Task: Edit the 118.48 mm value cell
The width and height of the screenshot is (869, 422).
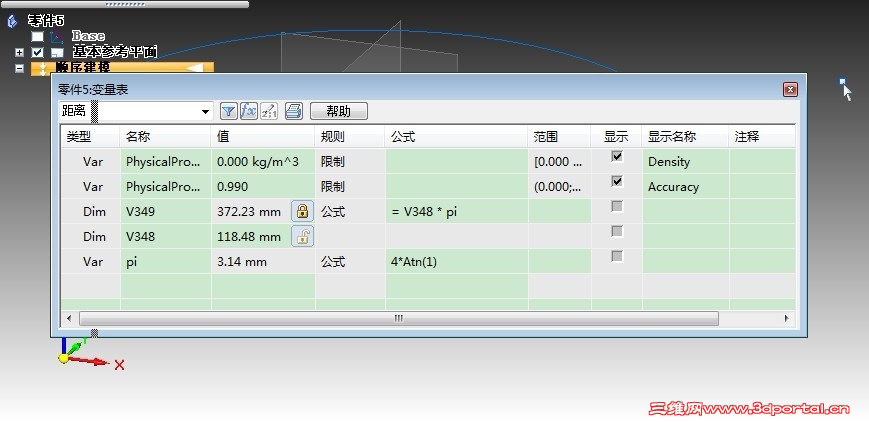Action: tap(251, 236)
